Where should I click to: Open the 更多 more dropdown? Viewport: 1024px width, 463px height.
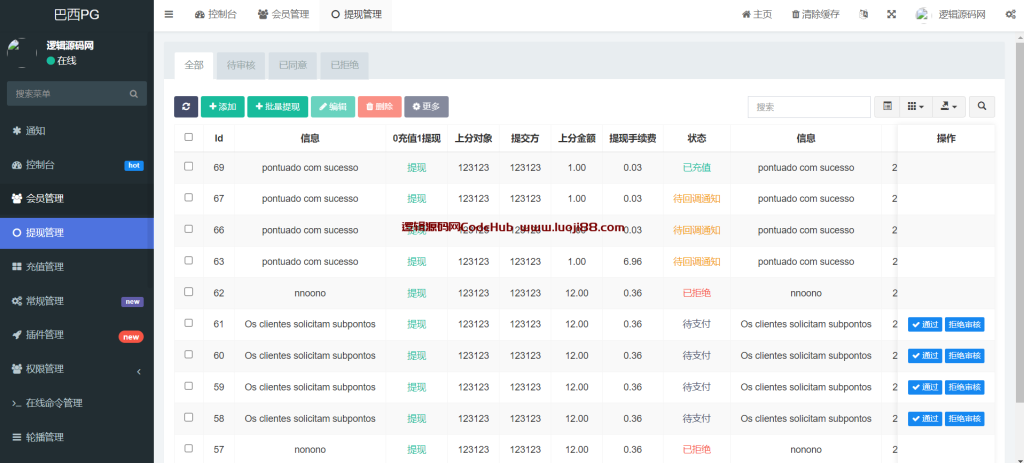(426, 106)
